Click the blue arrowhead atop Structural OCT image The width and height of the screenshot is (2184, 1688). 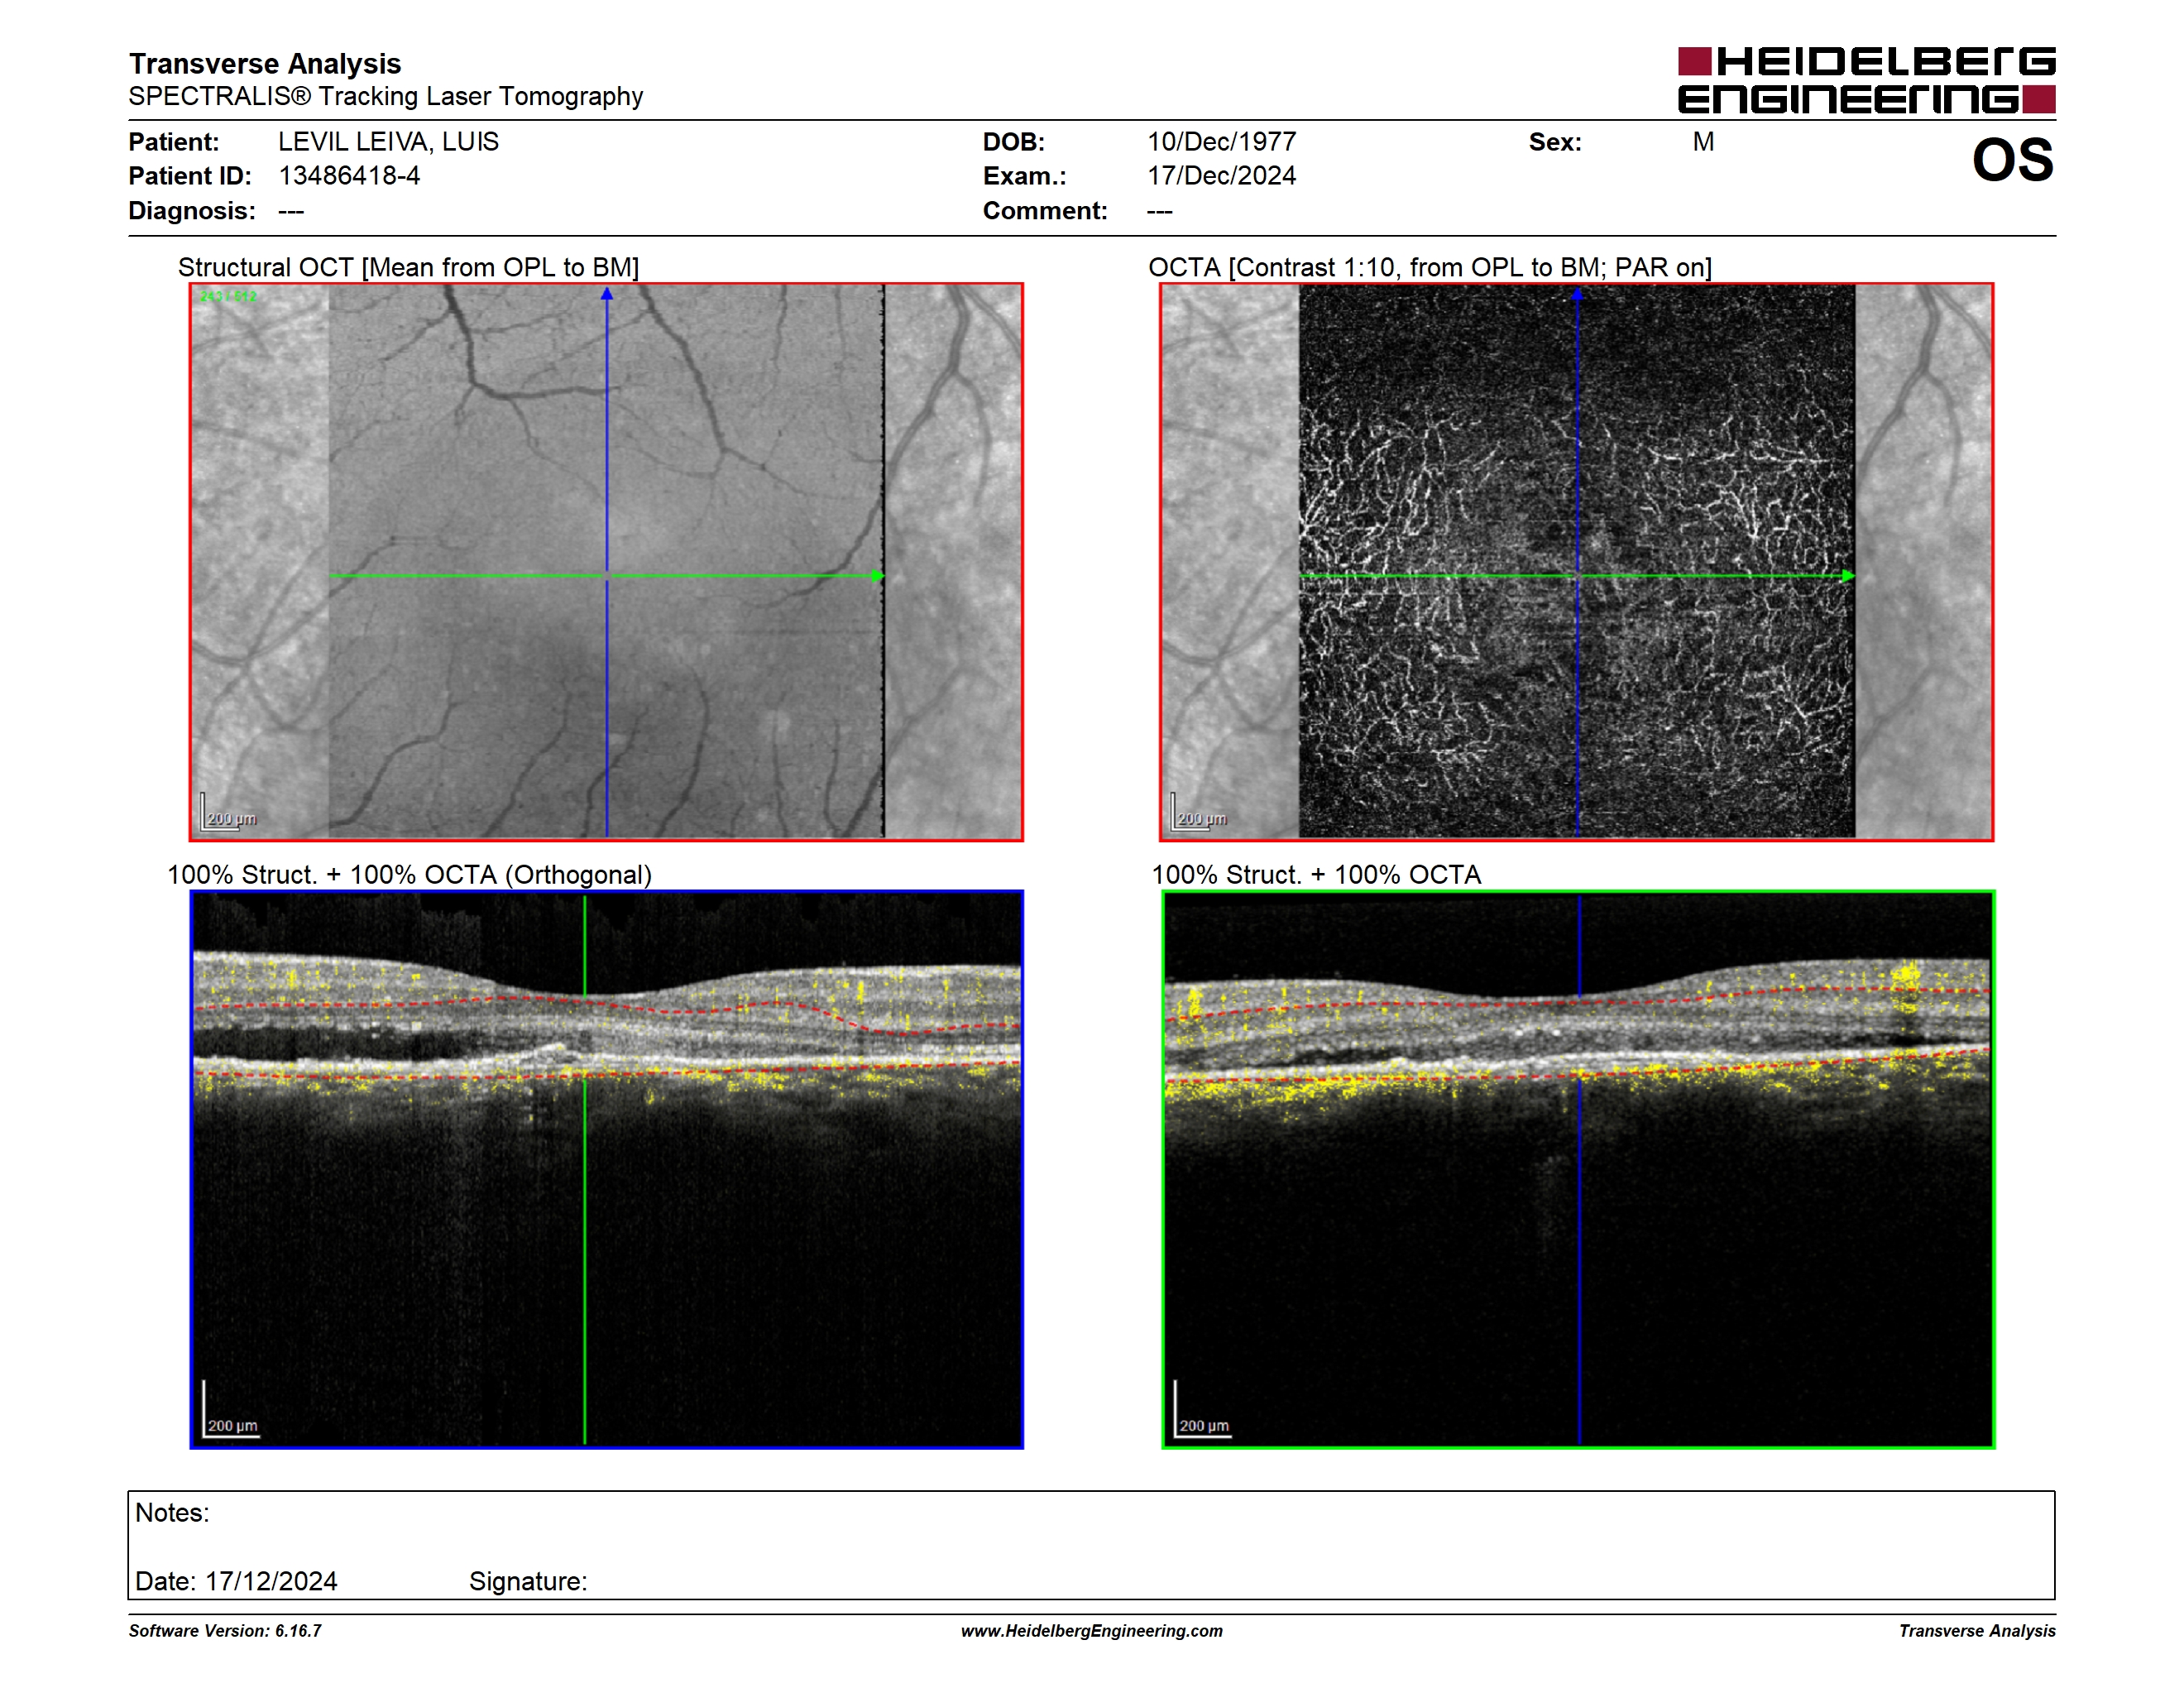point(606,294)
